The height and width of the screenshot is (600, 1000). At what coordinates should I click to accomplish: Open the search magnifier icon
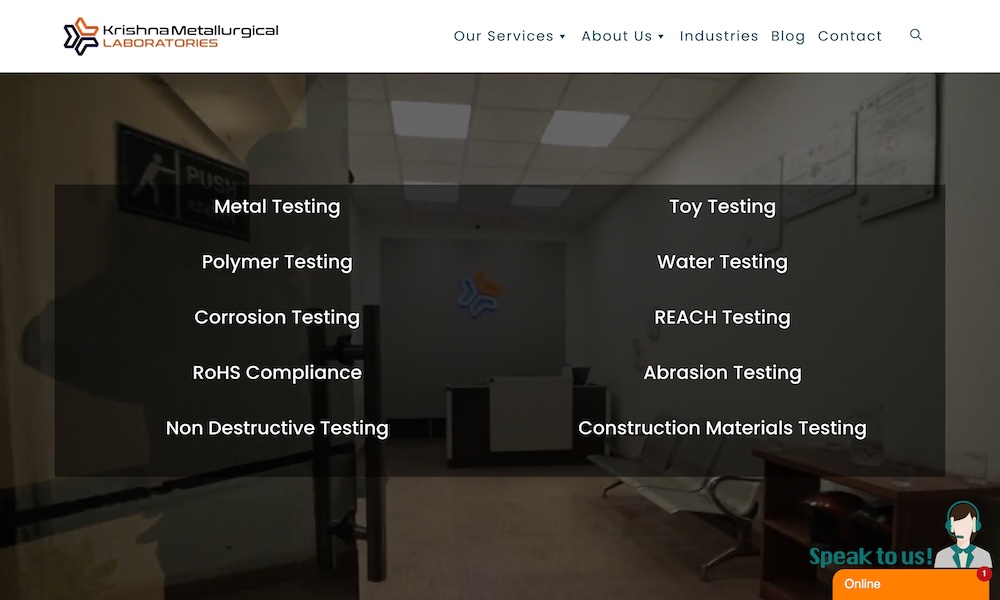pos(915,34)
